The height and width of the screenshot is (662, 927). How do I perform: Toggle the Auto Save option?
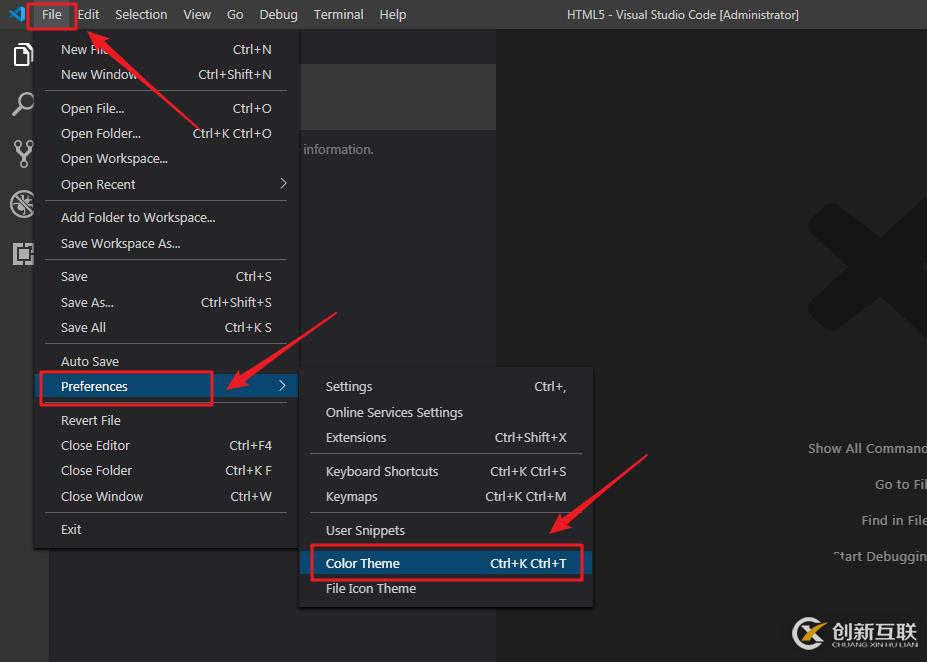pyautogui.click(x=166, y=361)
